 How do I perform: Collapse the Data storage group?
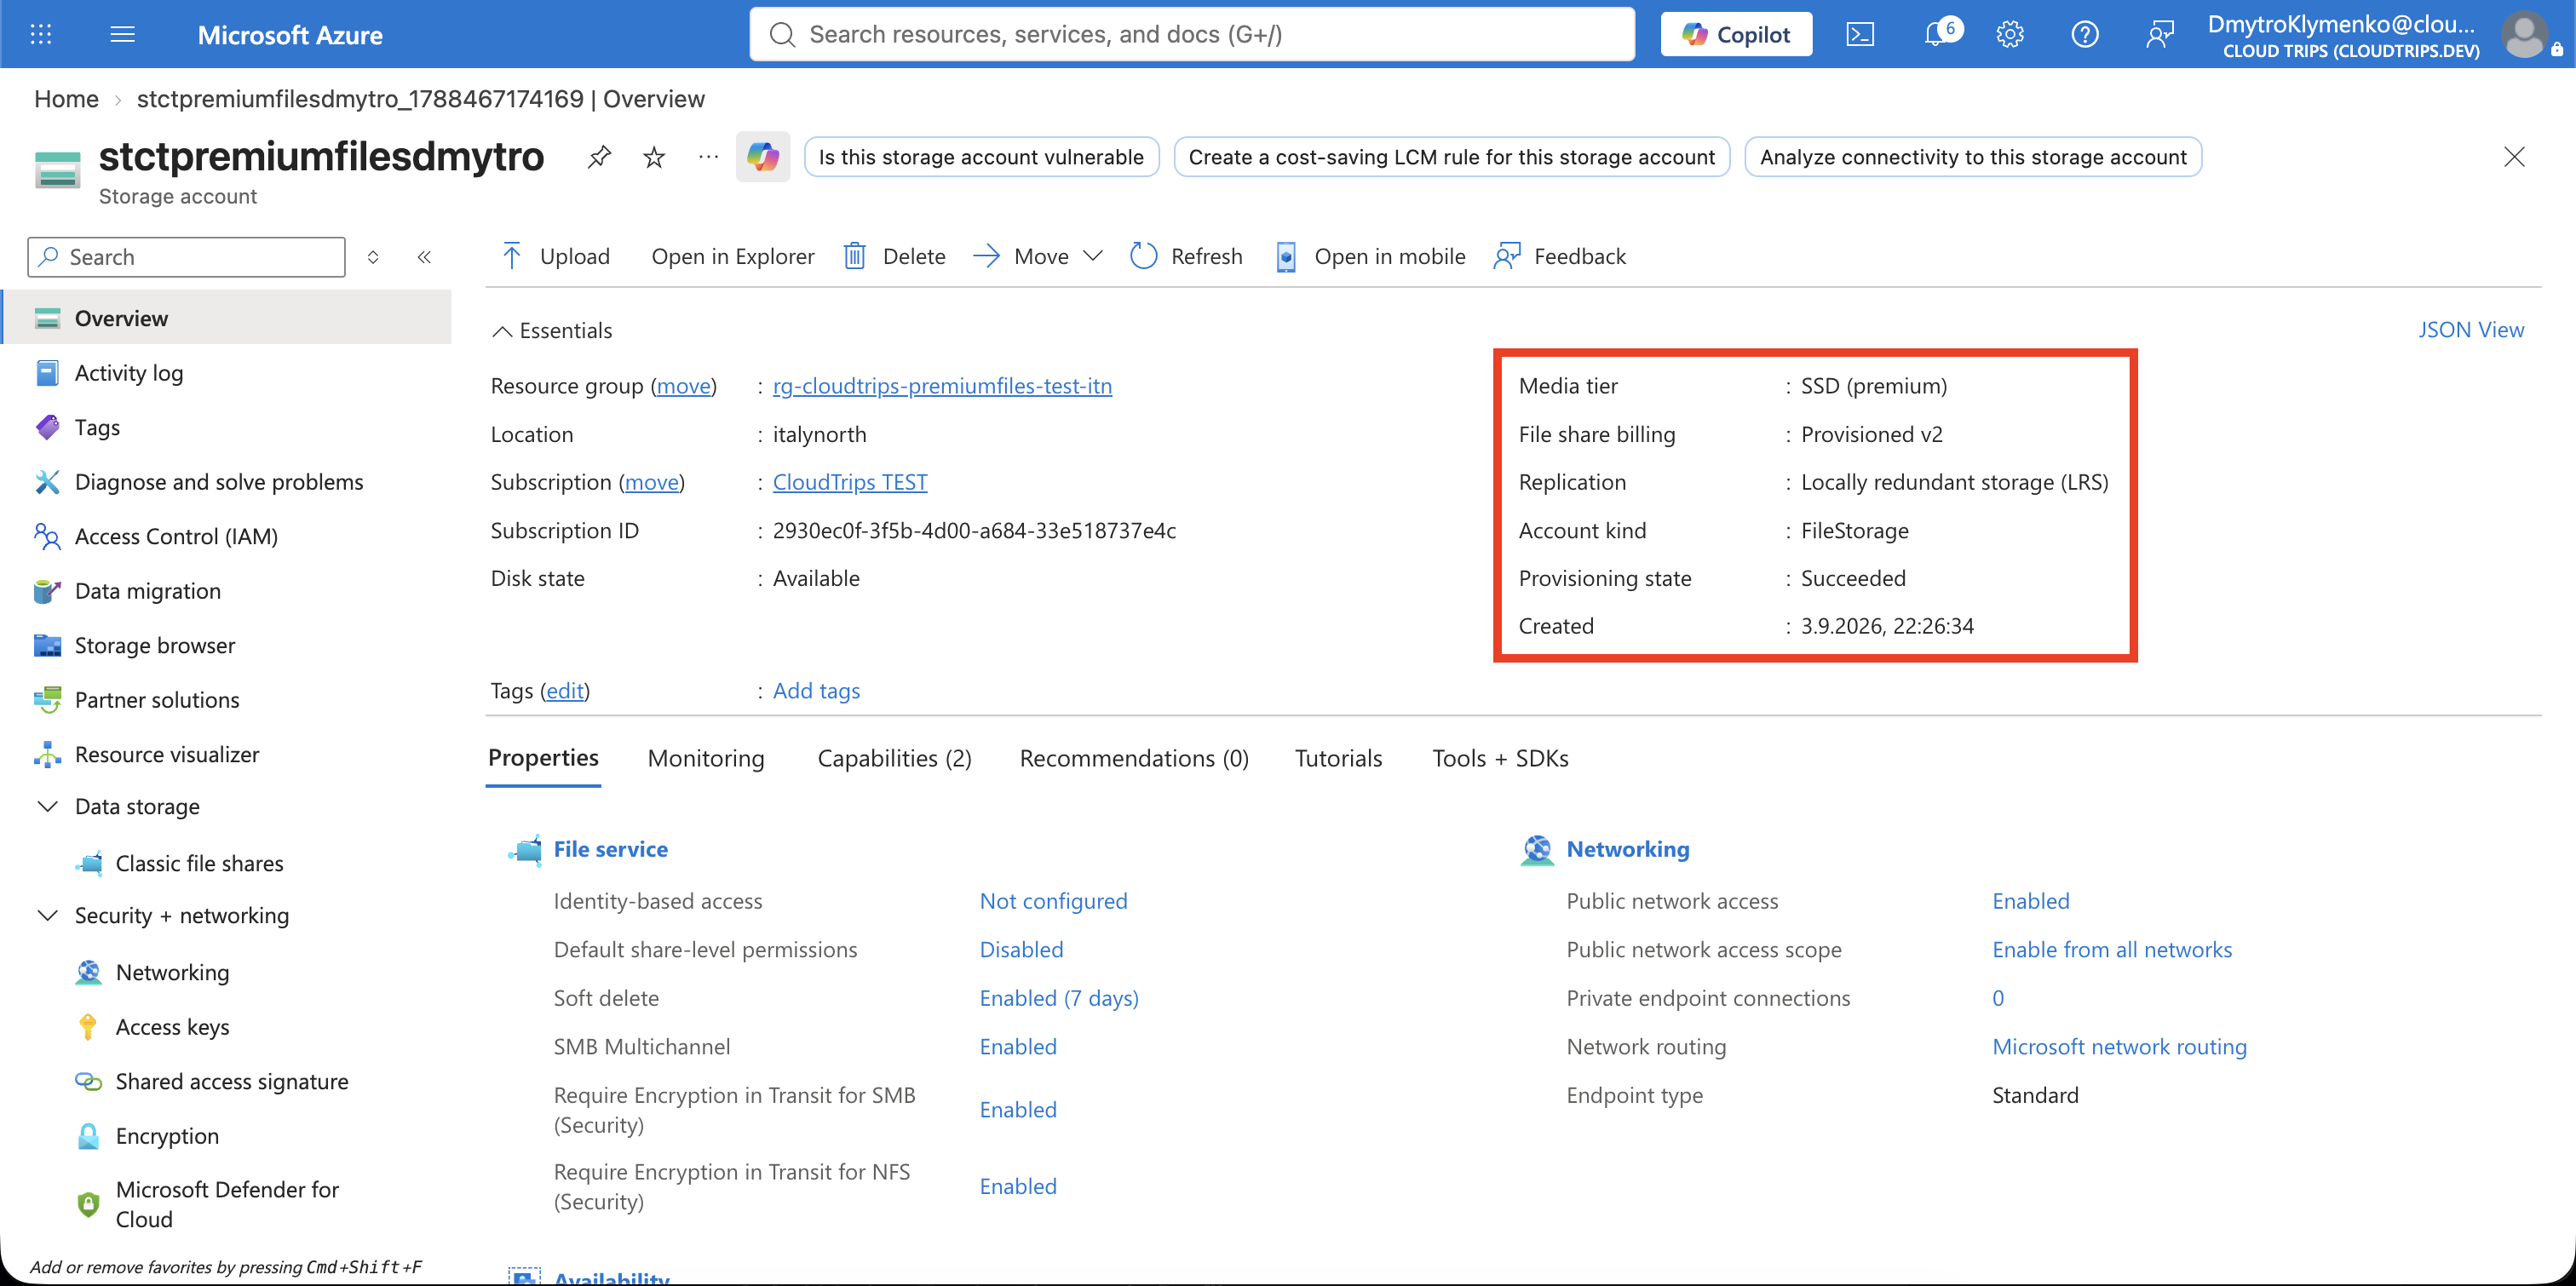pyautogui.click(x=47, y=806)
